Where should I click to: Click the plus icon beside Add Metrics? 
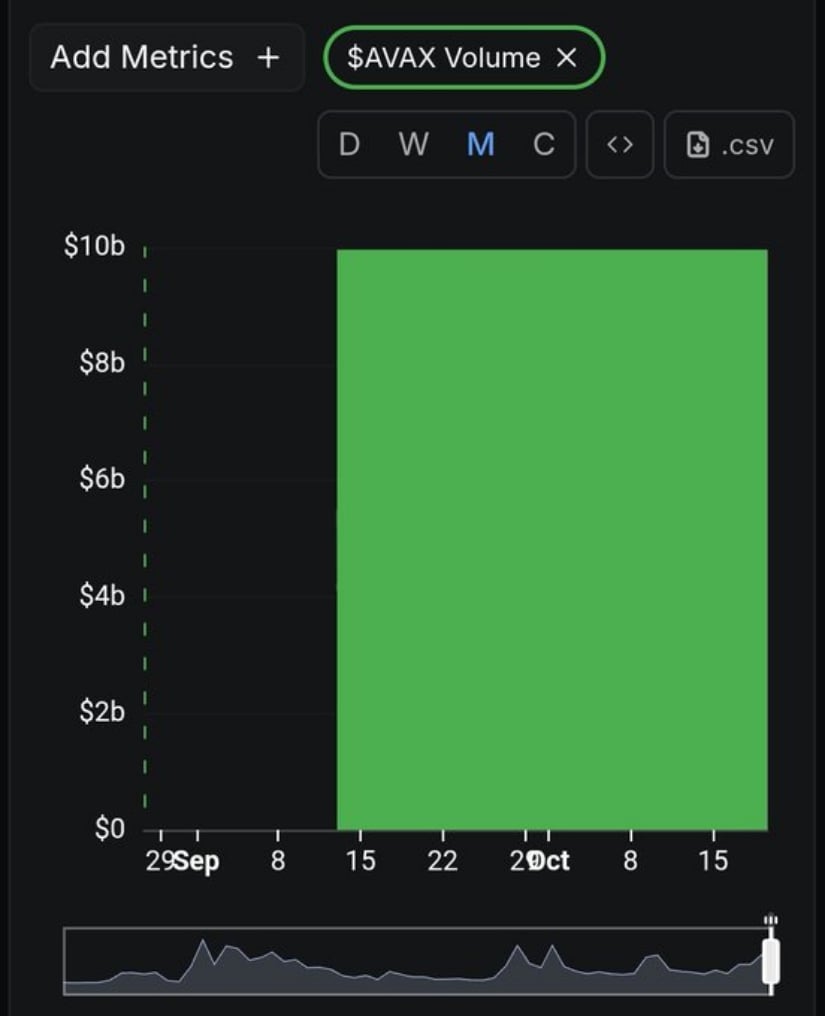267,58
